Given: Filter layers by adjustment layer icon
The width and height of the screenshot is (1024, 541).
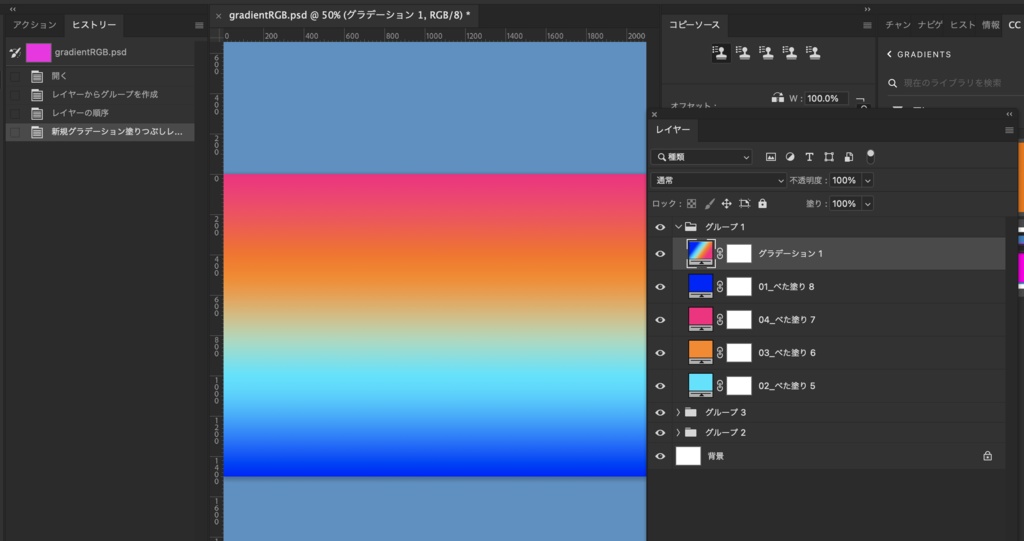Looking at the screenshot, I should [790, 157].
